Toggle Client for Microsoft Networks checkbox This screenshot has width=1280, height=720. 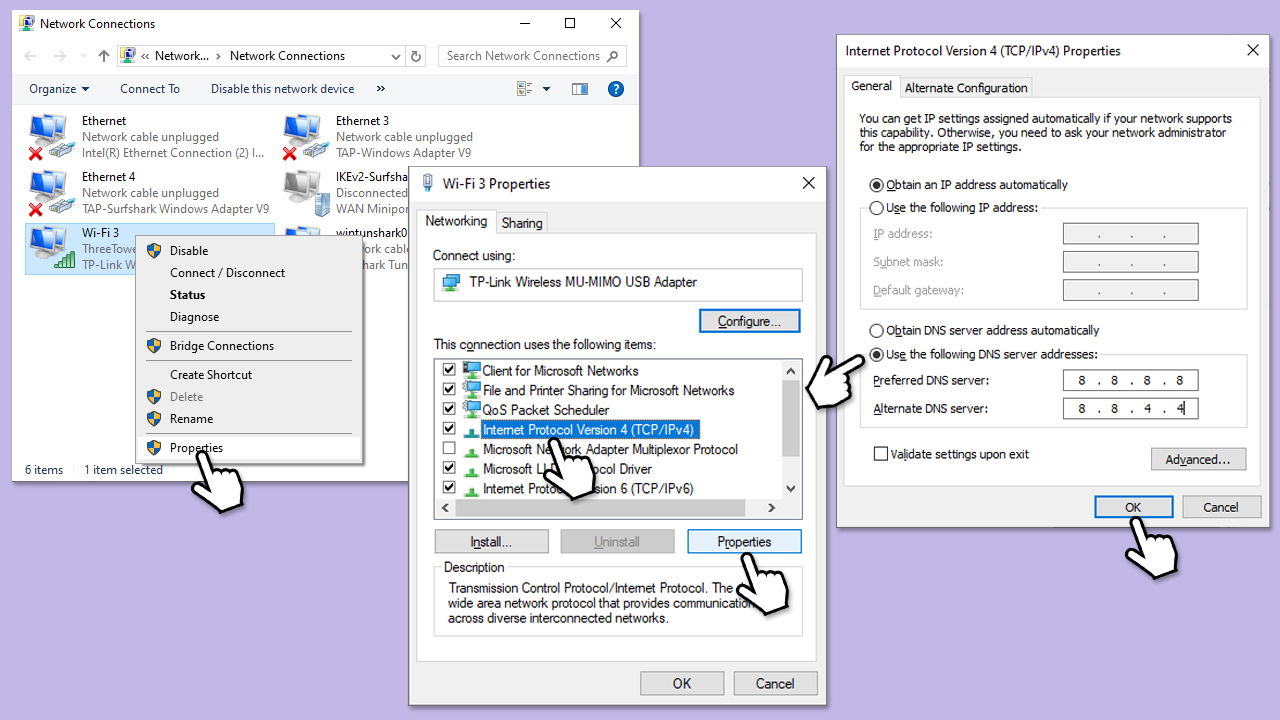(x=449, y=370)
